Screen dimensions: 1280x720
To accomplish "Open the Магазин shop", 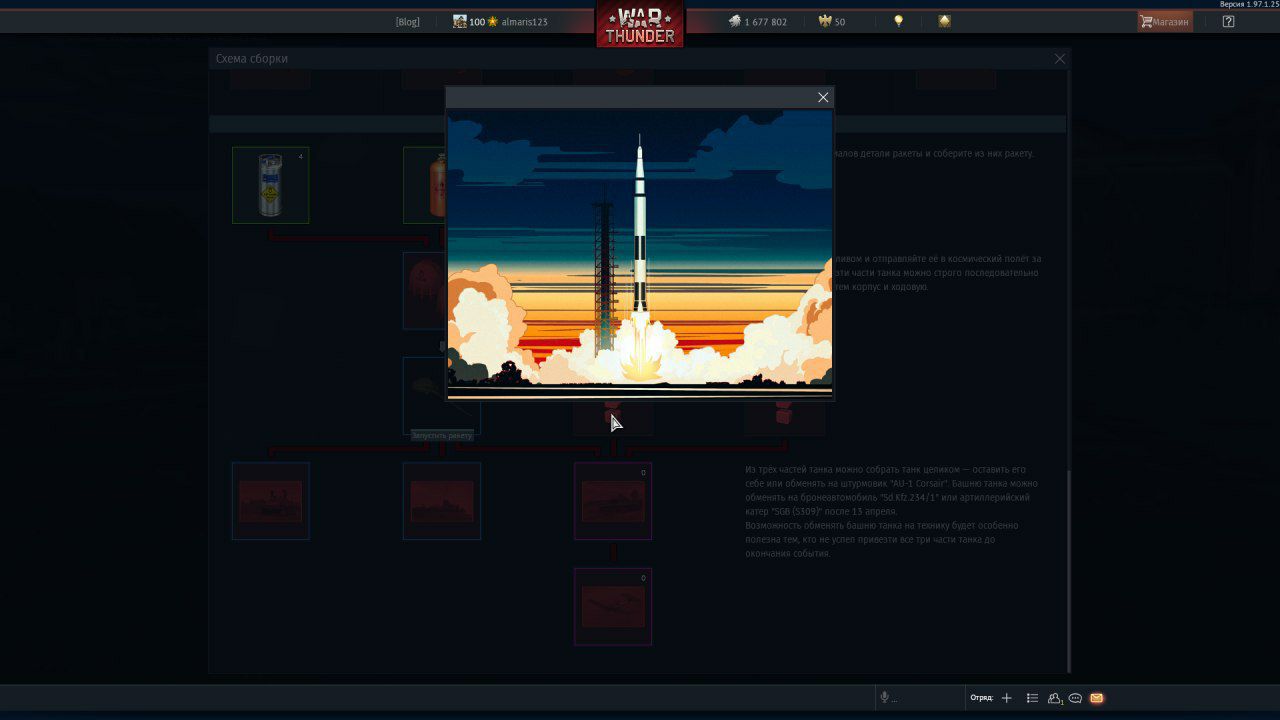I will click(1165, 21).
